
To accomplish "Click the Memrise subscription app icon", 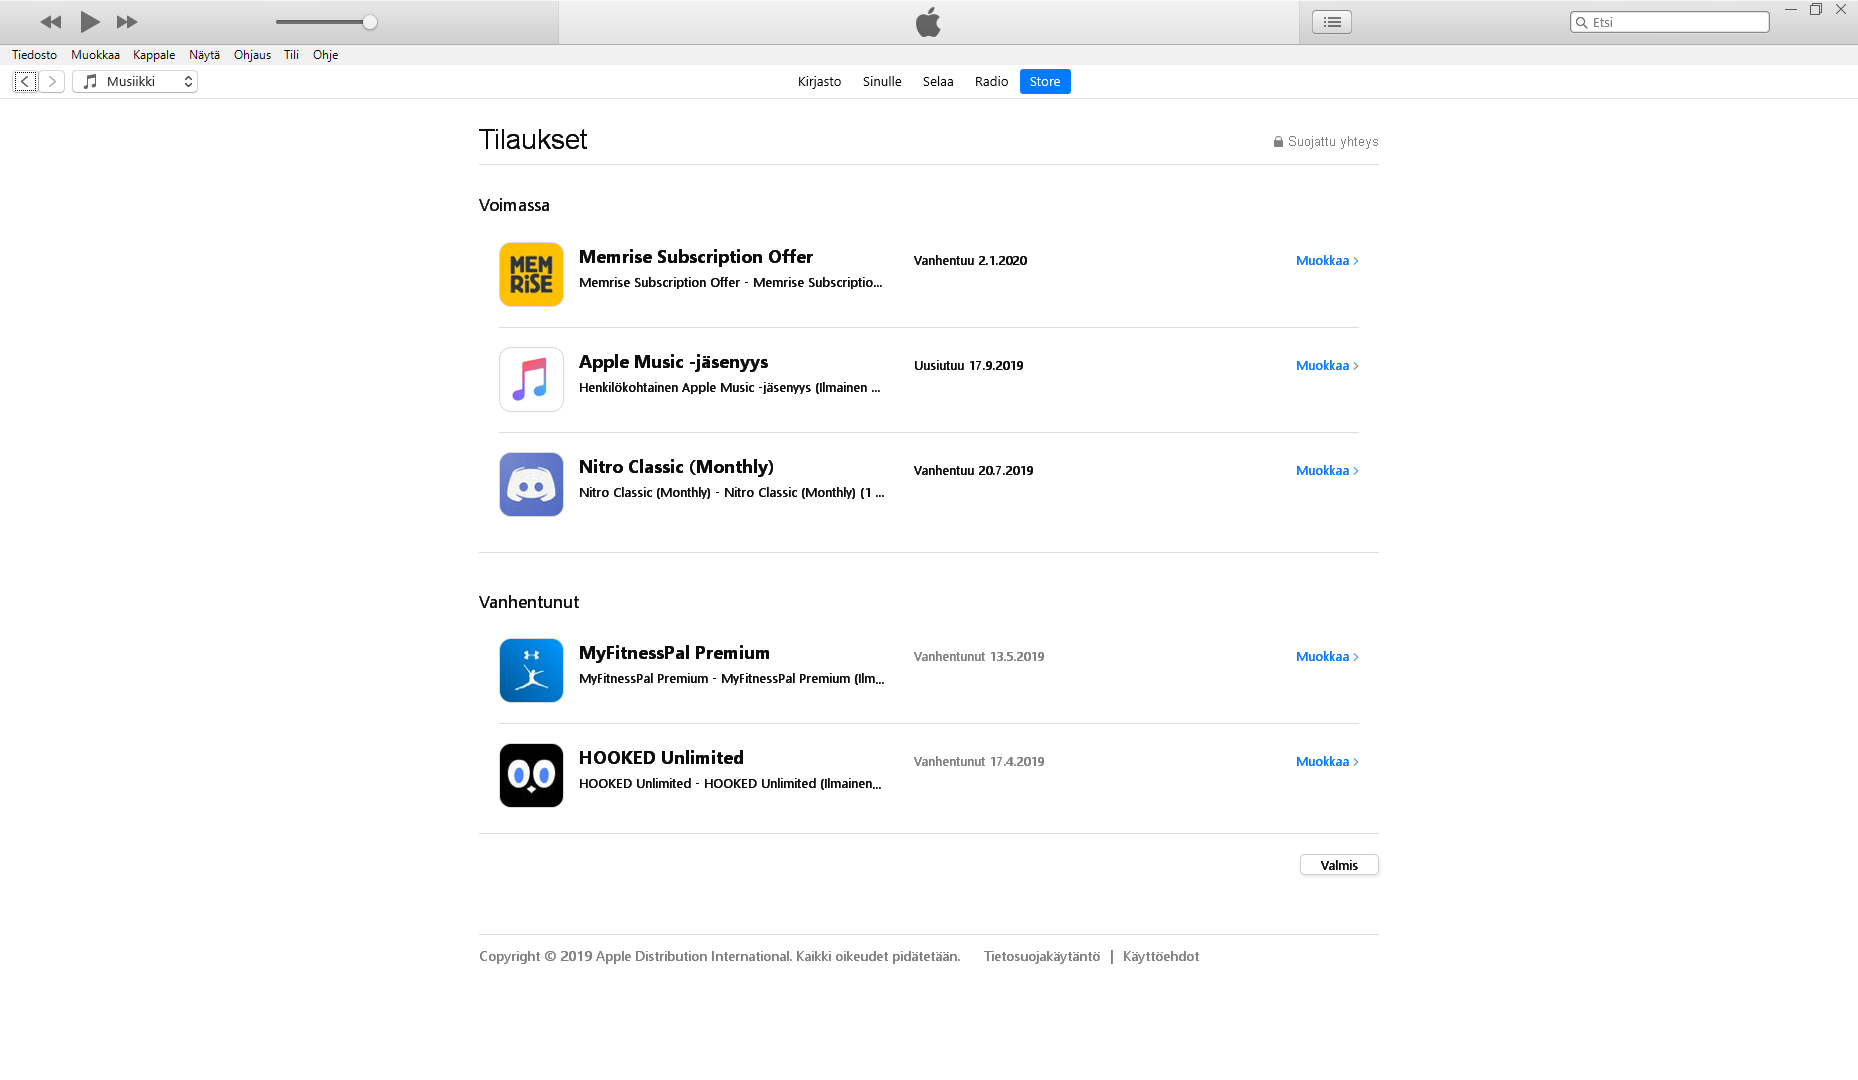I will [531, 274].
